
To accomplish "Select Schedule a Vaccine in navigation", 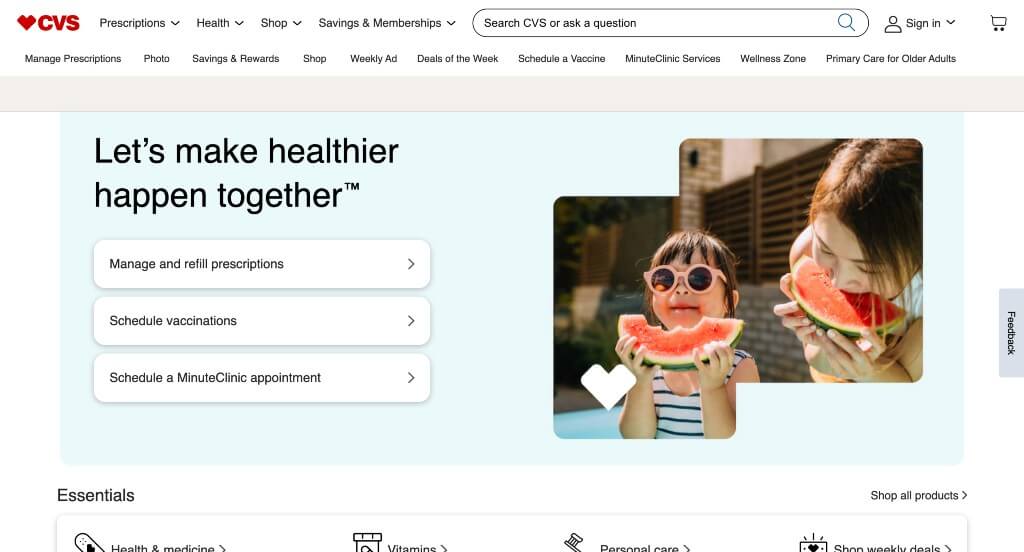I will (x=562, y=58).
